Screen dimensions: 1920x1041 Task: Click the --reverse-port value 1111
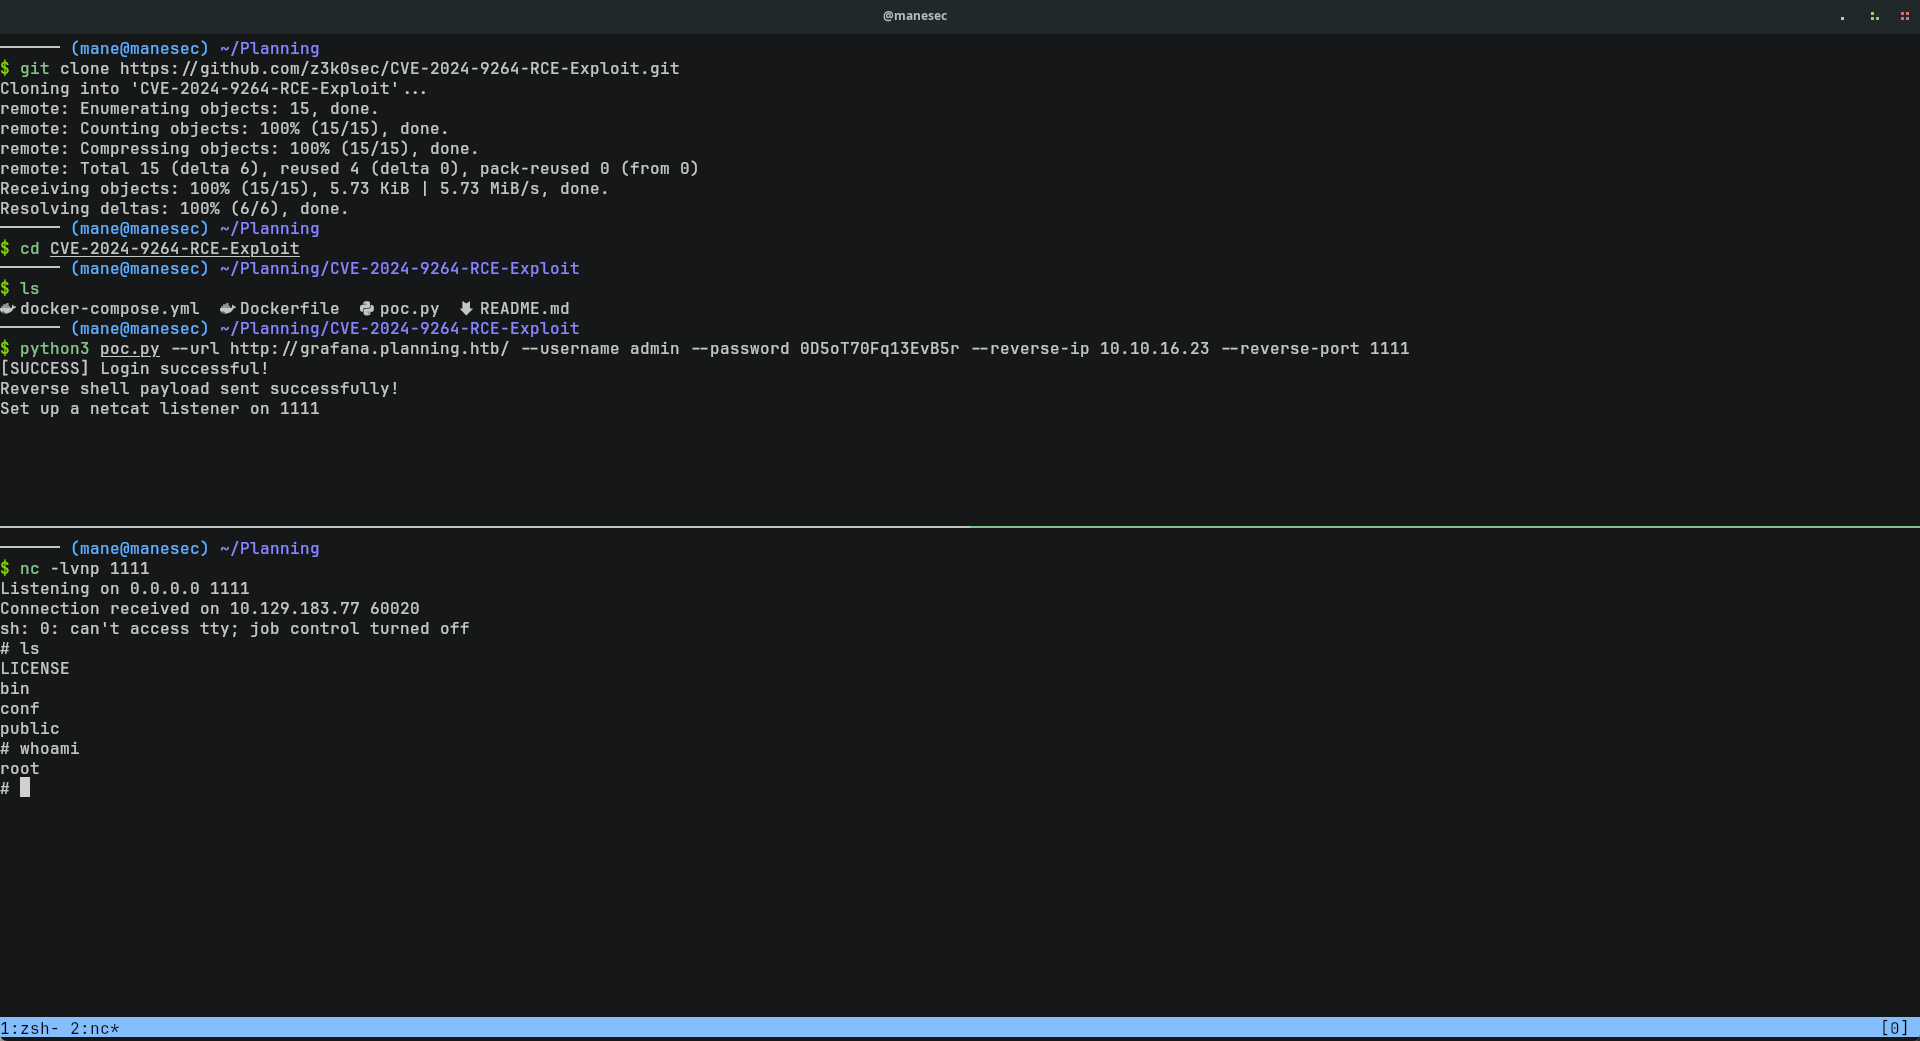[x=1390, y=348]
